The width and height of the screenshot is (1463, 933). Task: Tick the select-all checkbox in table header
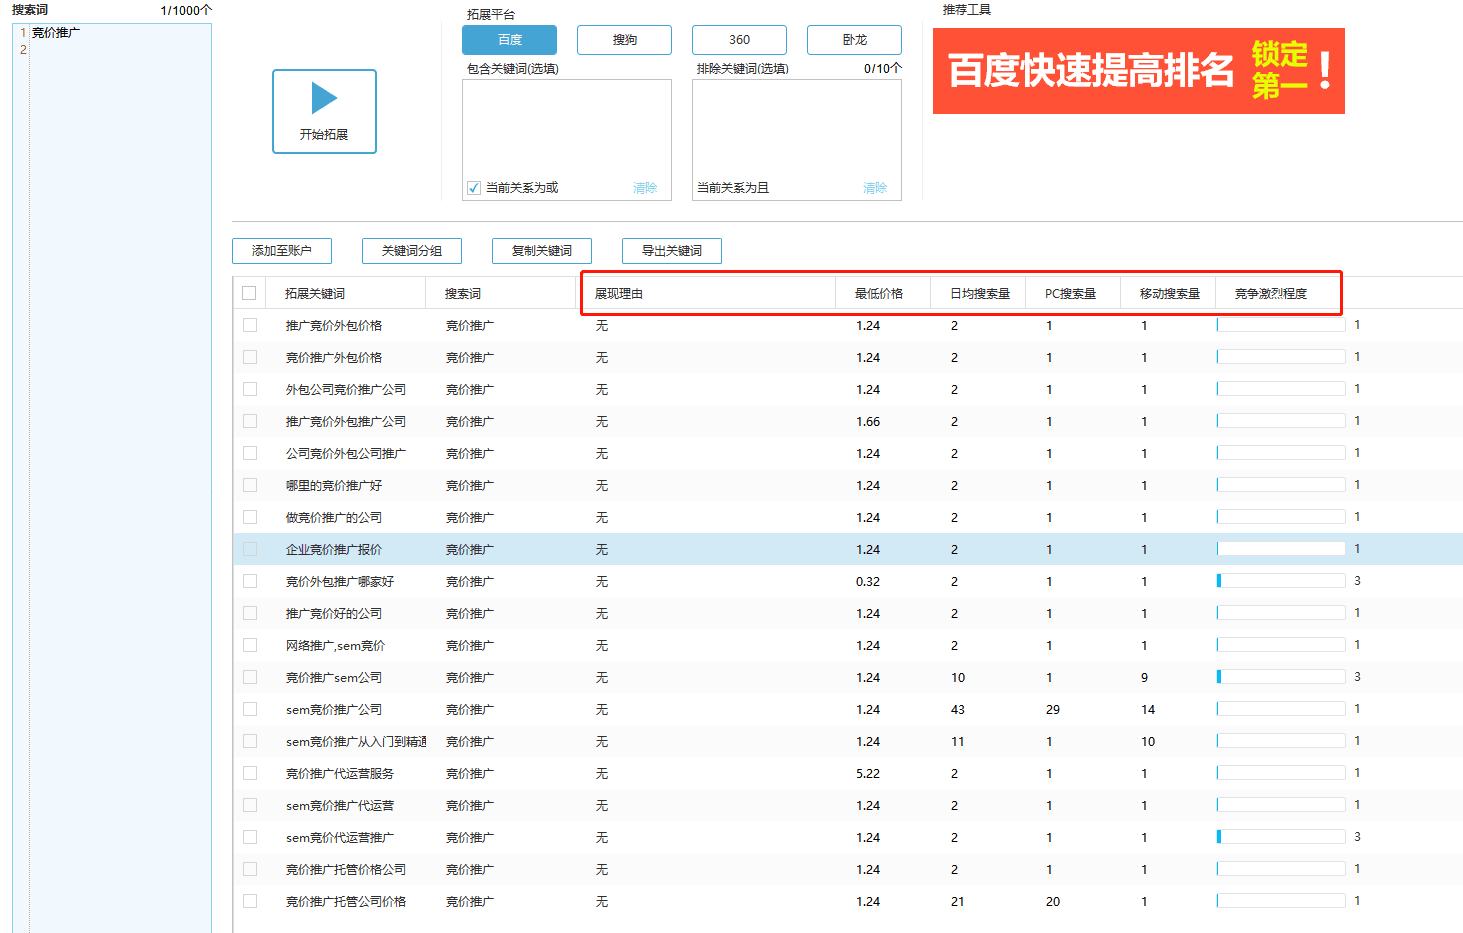[249, 293]
